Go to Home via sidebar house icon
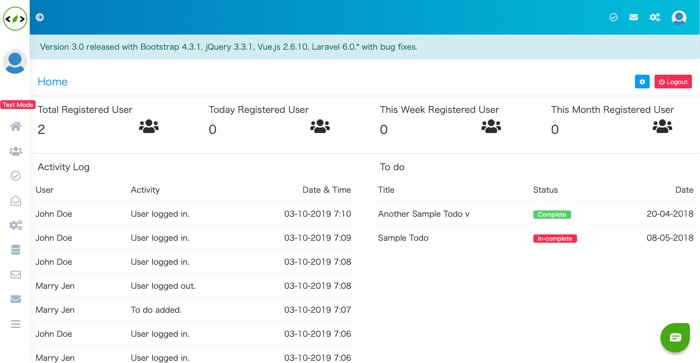Screen dimensions: 700x363 16,126
